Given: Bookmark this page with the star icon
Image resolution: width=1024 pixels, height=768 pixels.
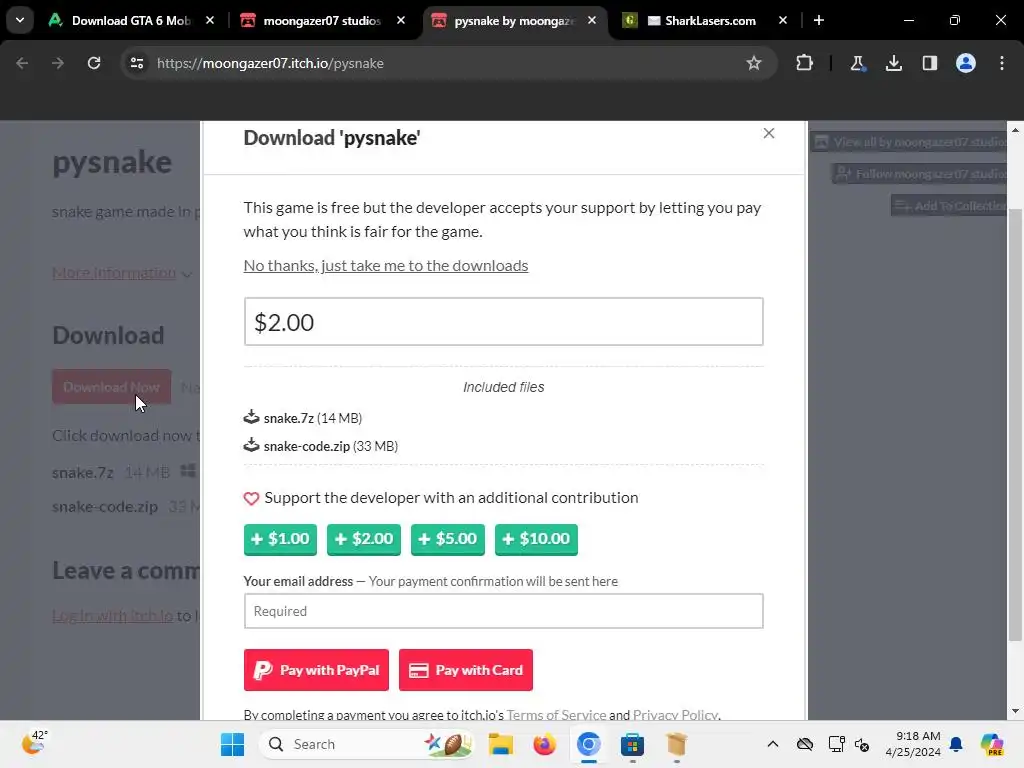Looking at the screenshot, I should [x=754, y=63].
